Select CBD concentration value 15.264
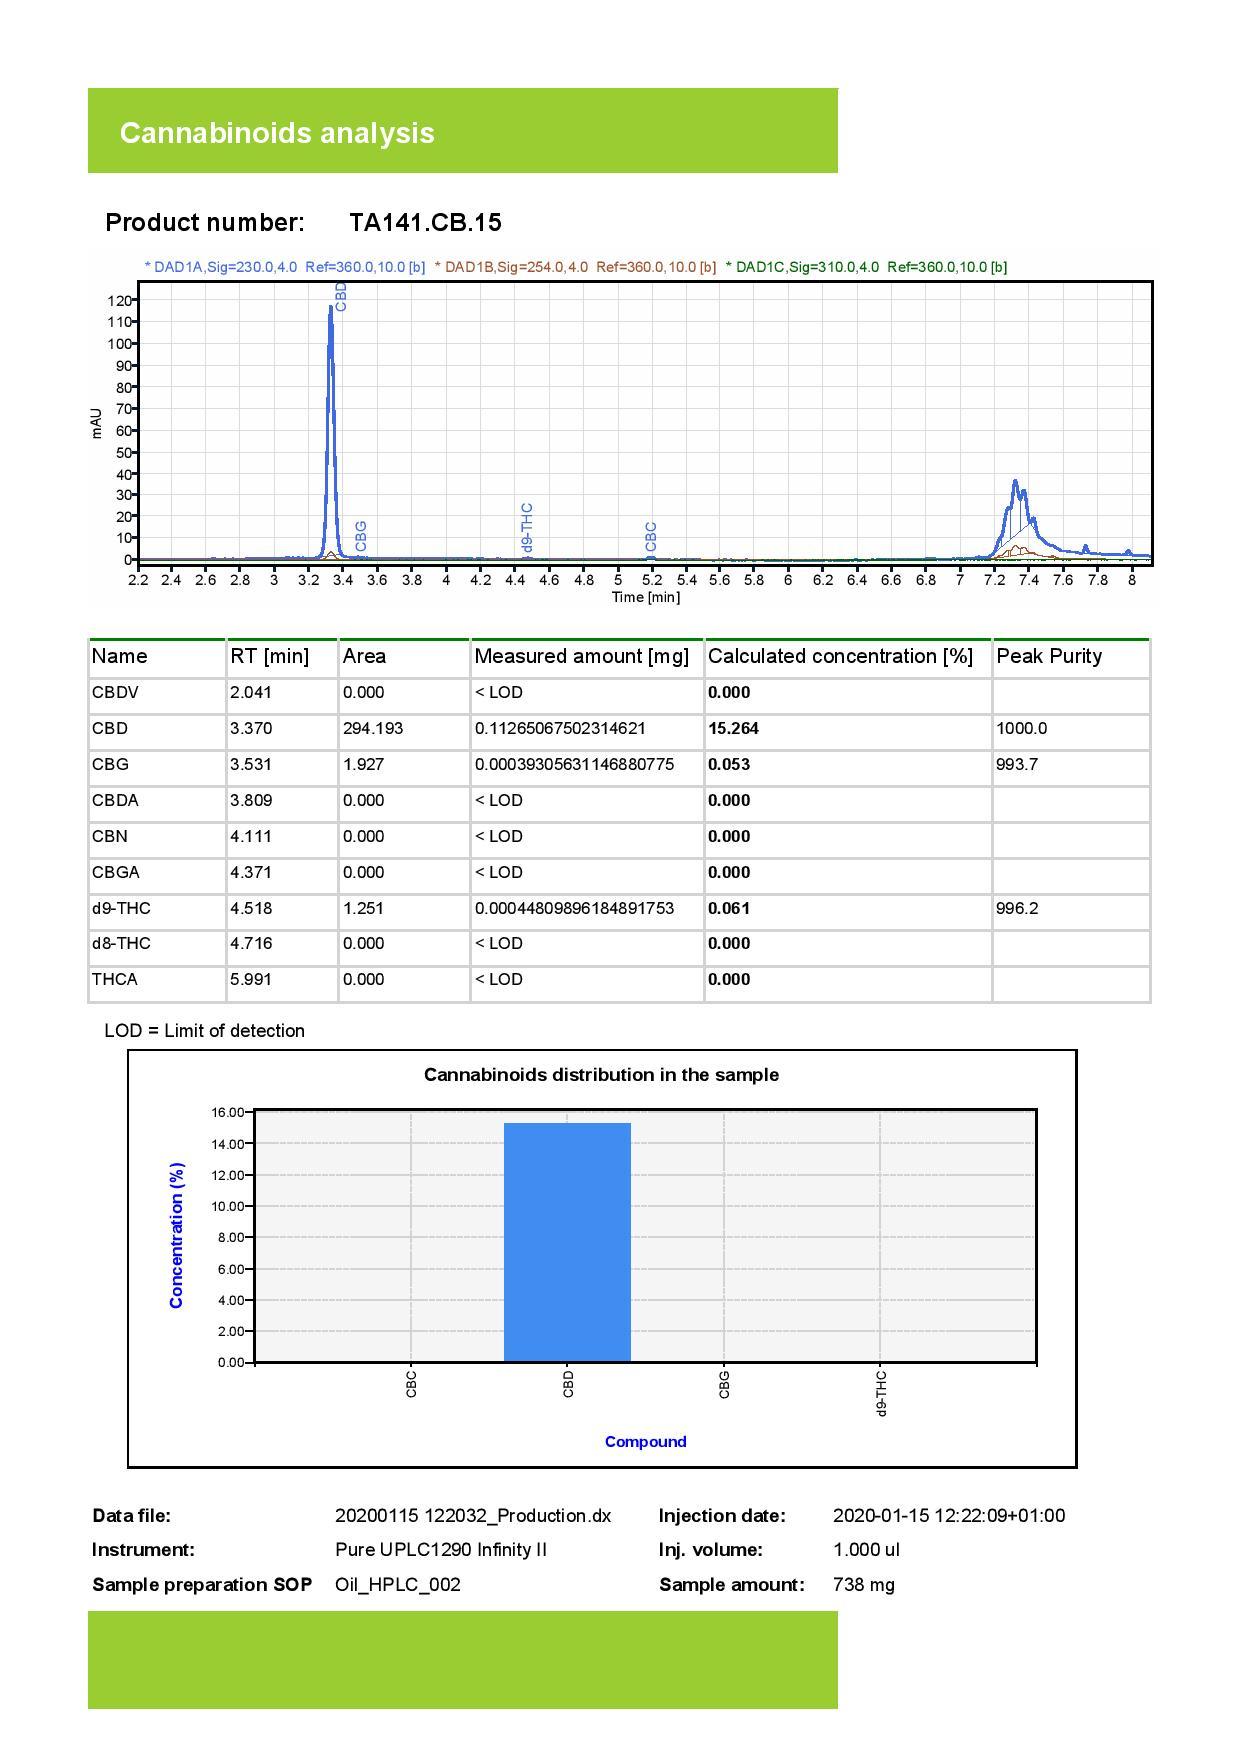 [x=733, y=728]
